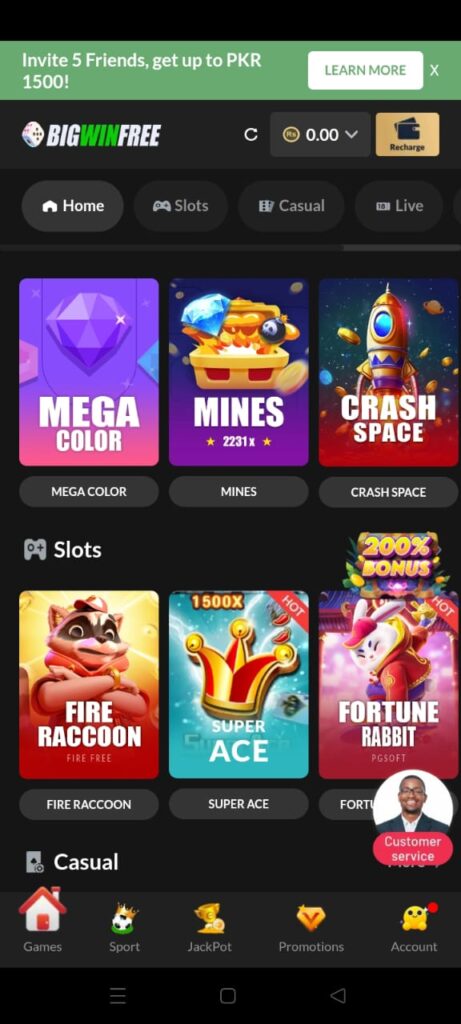Switch to the Casual tab
The height and width of the screenshot is (1024, 461).
pos(291,206)
